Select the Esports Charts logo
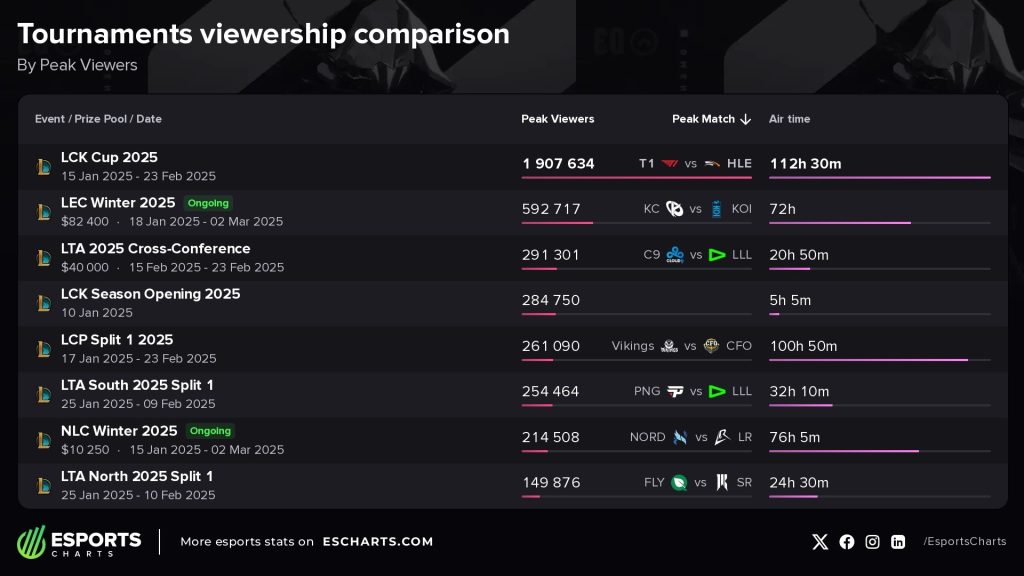 [x=79, y=542]
